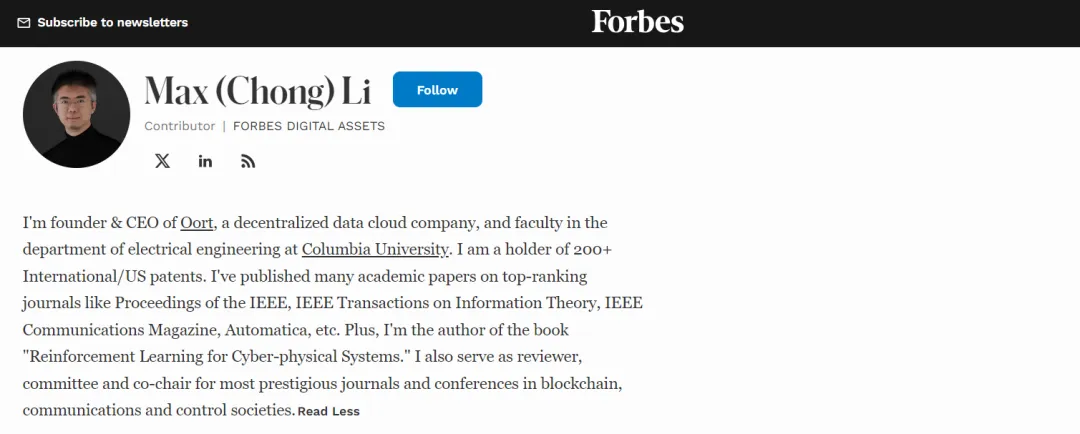Open the Oort link in bio
The width and height of the screenshot is (1080, 434).
[197, 223]
